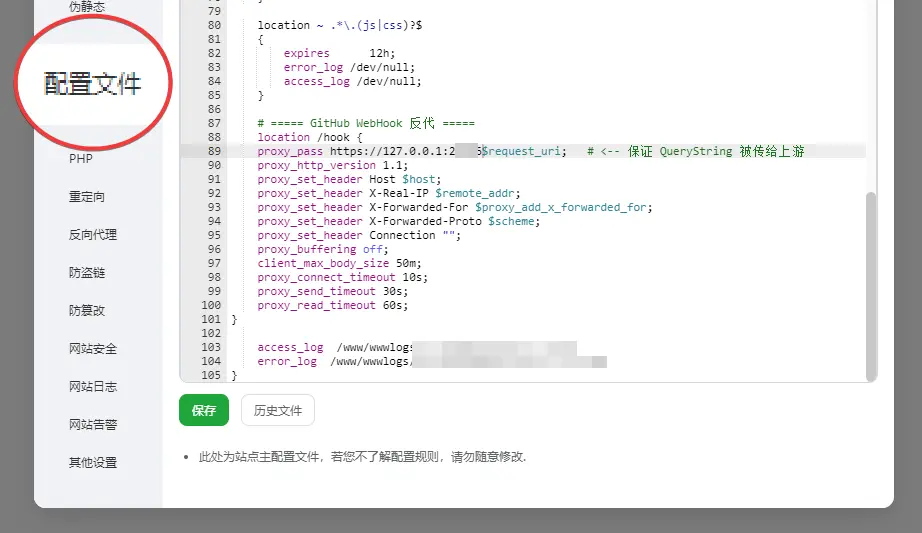Click the 此处为站点主配置文件 notice text
The image size is (922, 533).
coord(362,457)
